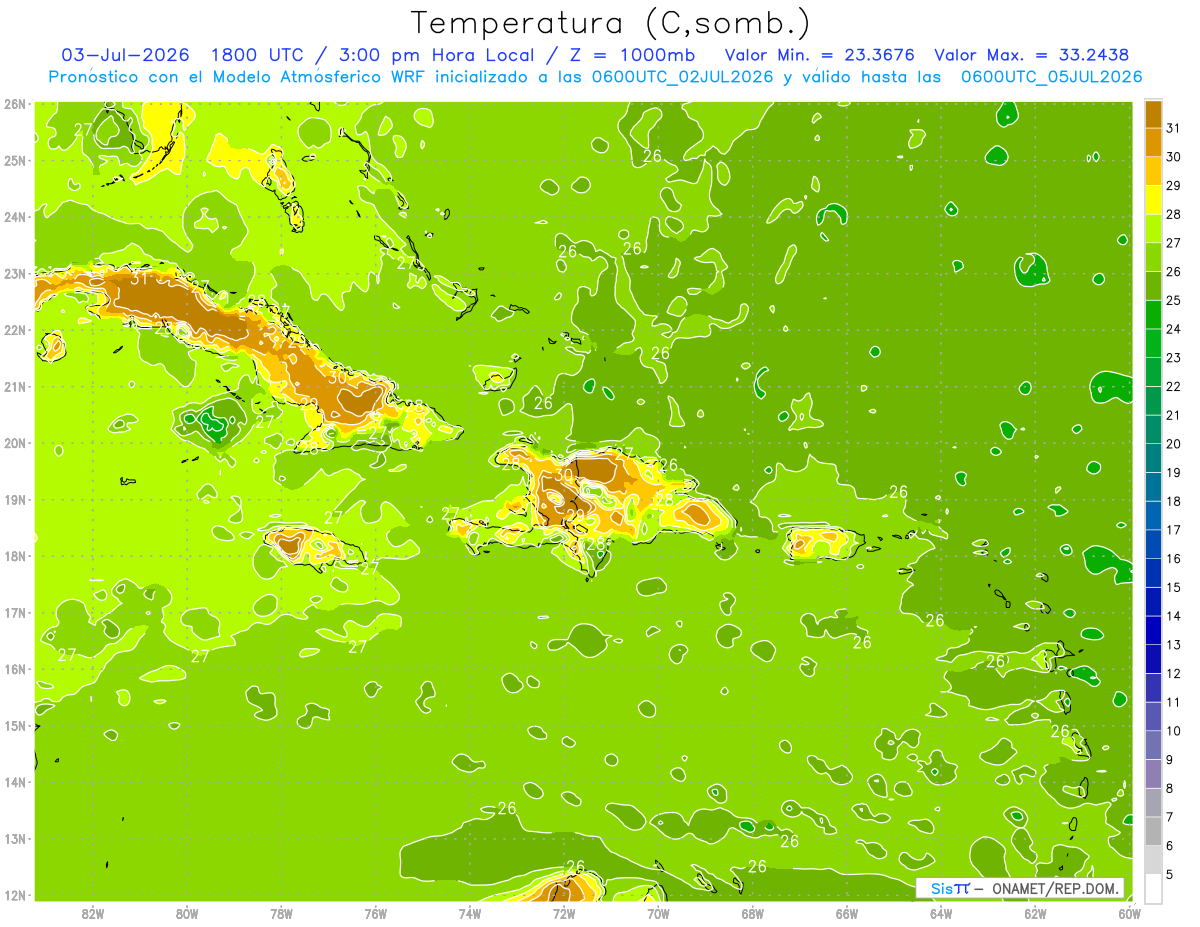This screenshot has height=927, width=1200.
Task: Click the "64W" longitude axis label
Action: 941,913
